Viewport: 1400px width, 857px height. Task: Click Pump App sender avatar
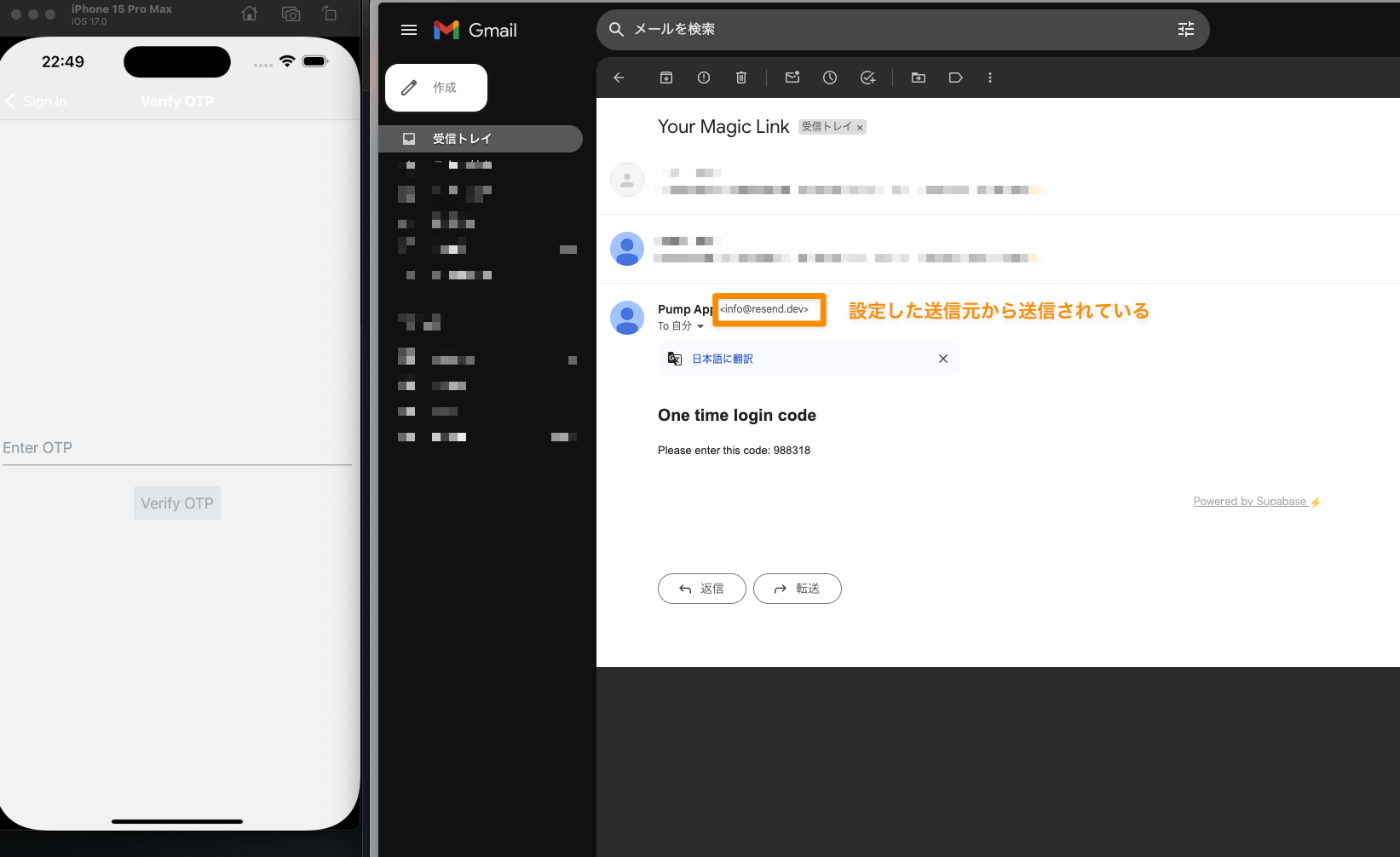627,317
